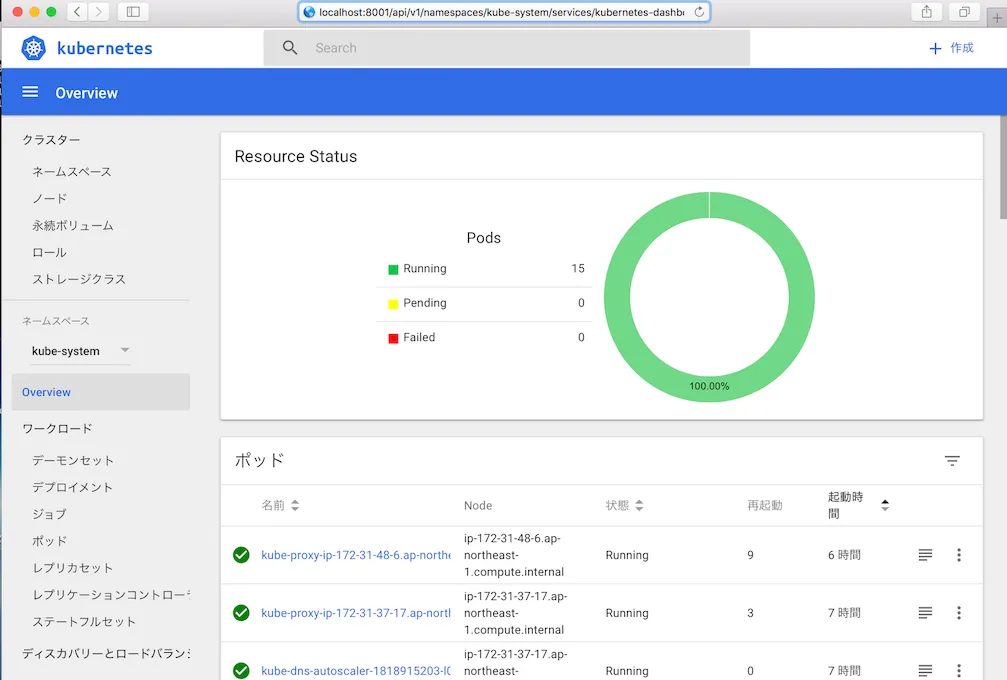Open the Safari share button

pos(926,12)
